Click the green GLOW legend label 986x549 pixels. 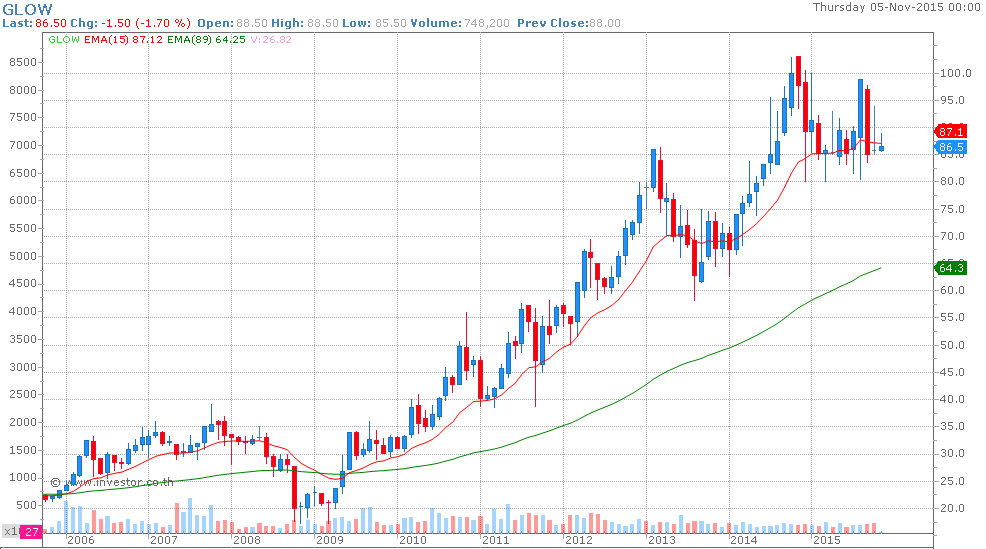click(x=64, y=39)
